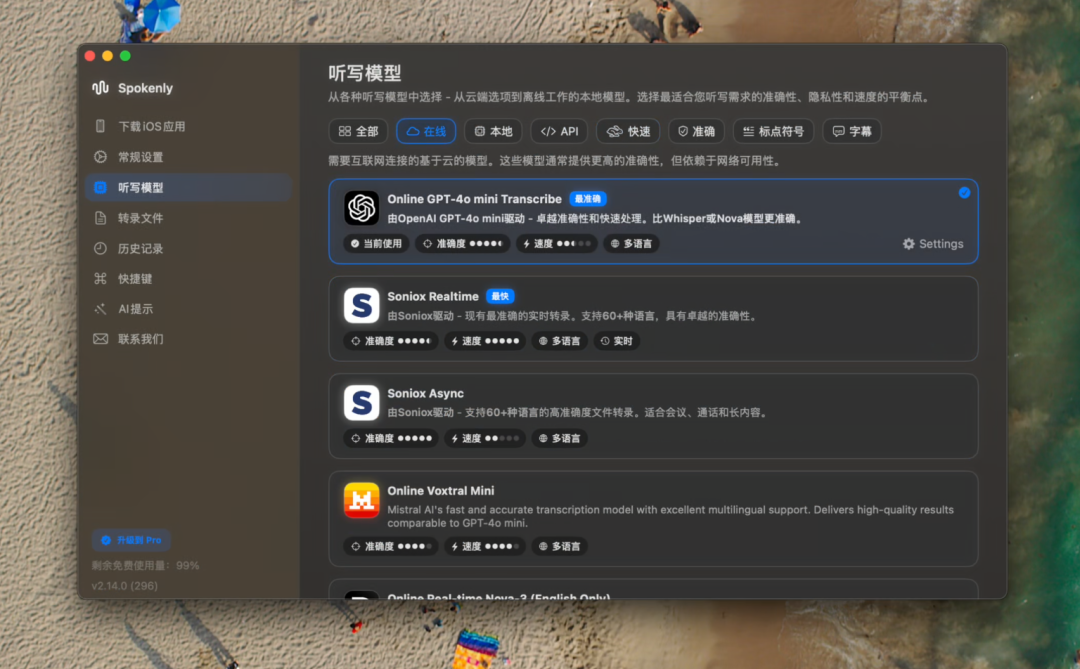The height and width of the screenshot is (669, 1080).
Task: Switch to the 本地 filter tab
Action: tap(493, 131)
